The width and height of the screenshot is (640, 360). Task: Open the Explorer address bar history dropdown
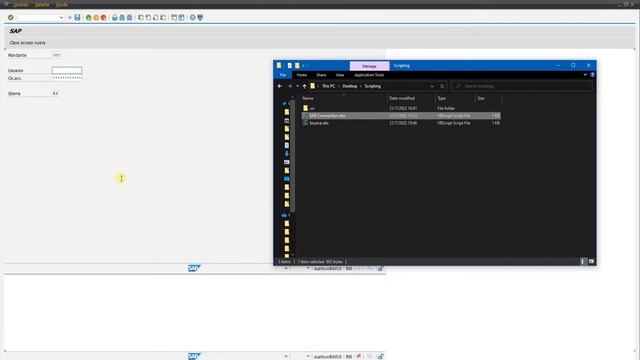[x=432, y=86]
